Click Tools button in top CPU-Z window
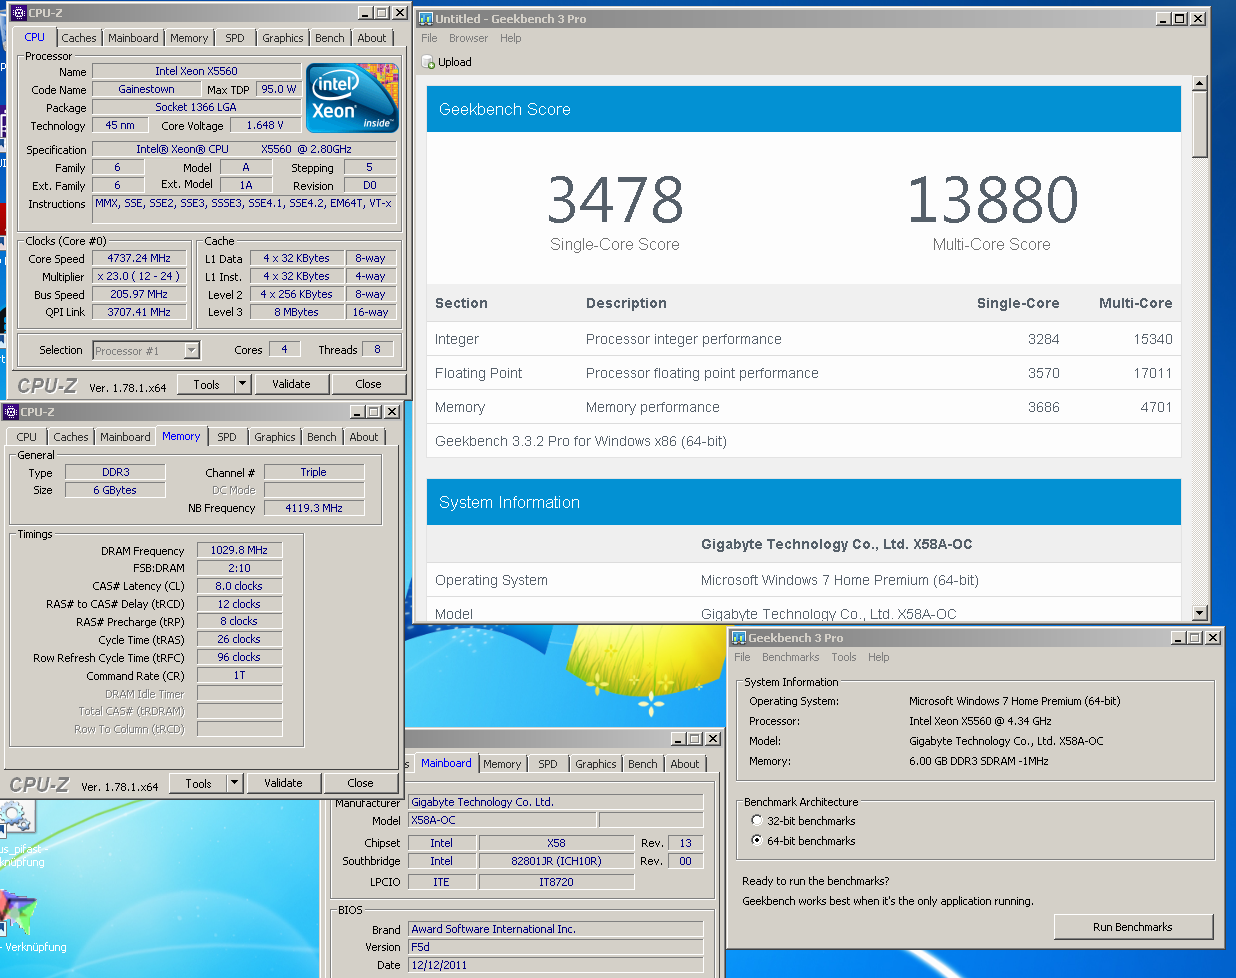1236x978 pixels. 206,384
